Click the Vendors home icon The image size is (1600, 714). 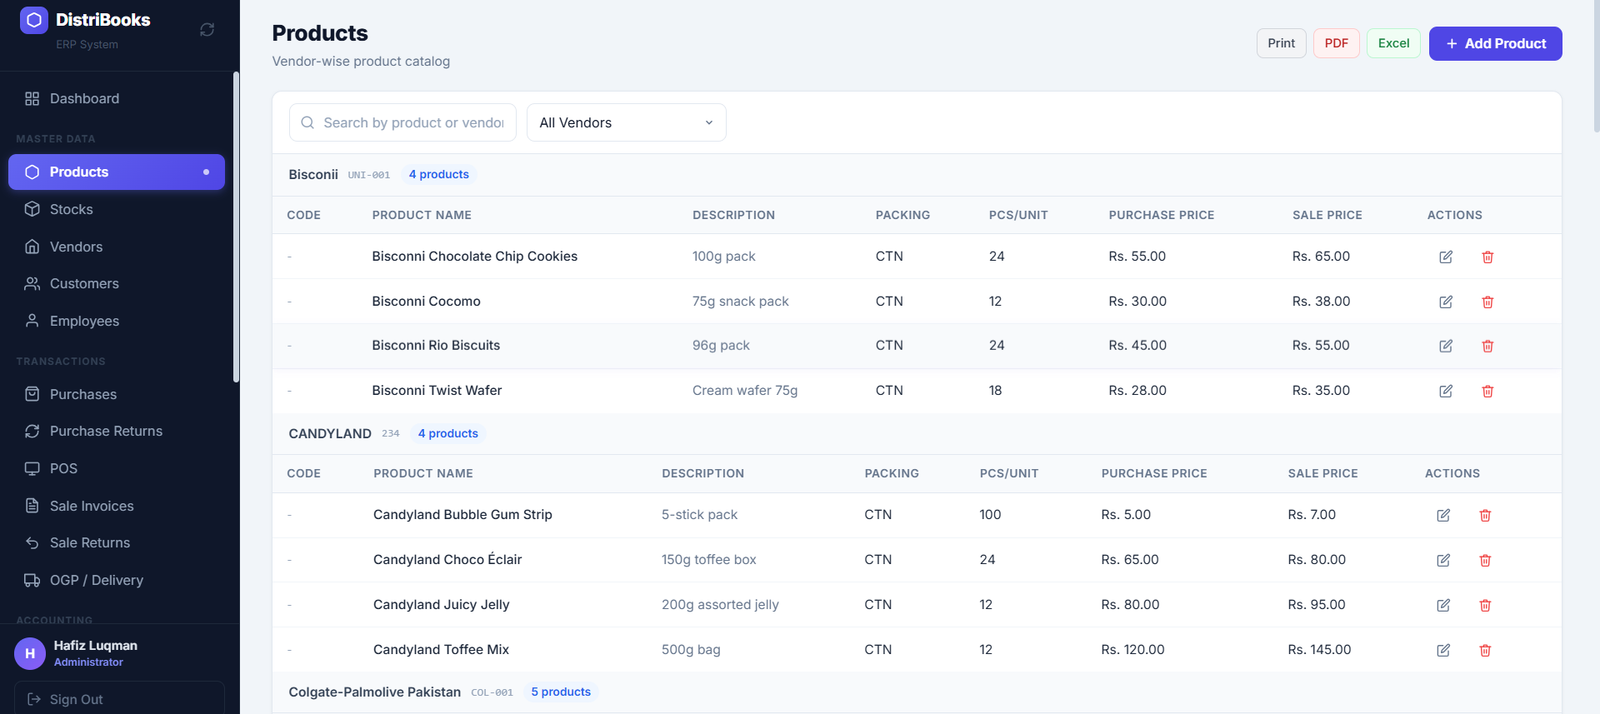click(x=32, y=247)
